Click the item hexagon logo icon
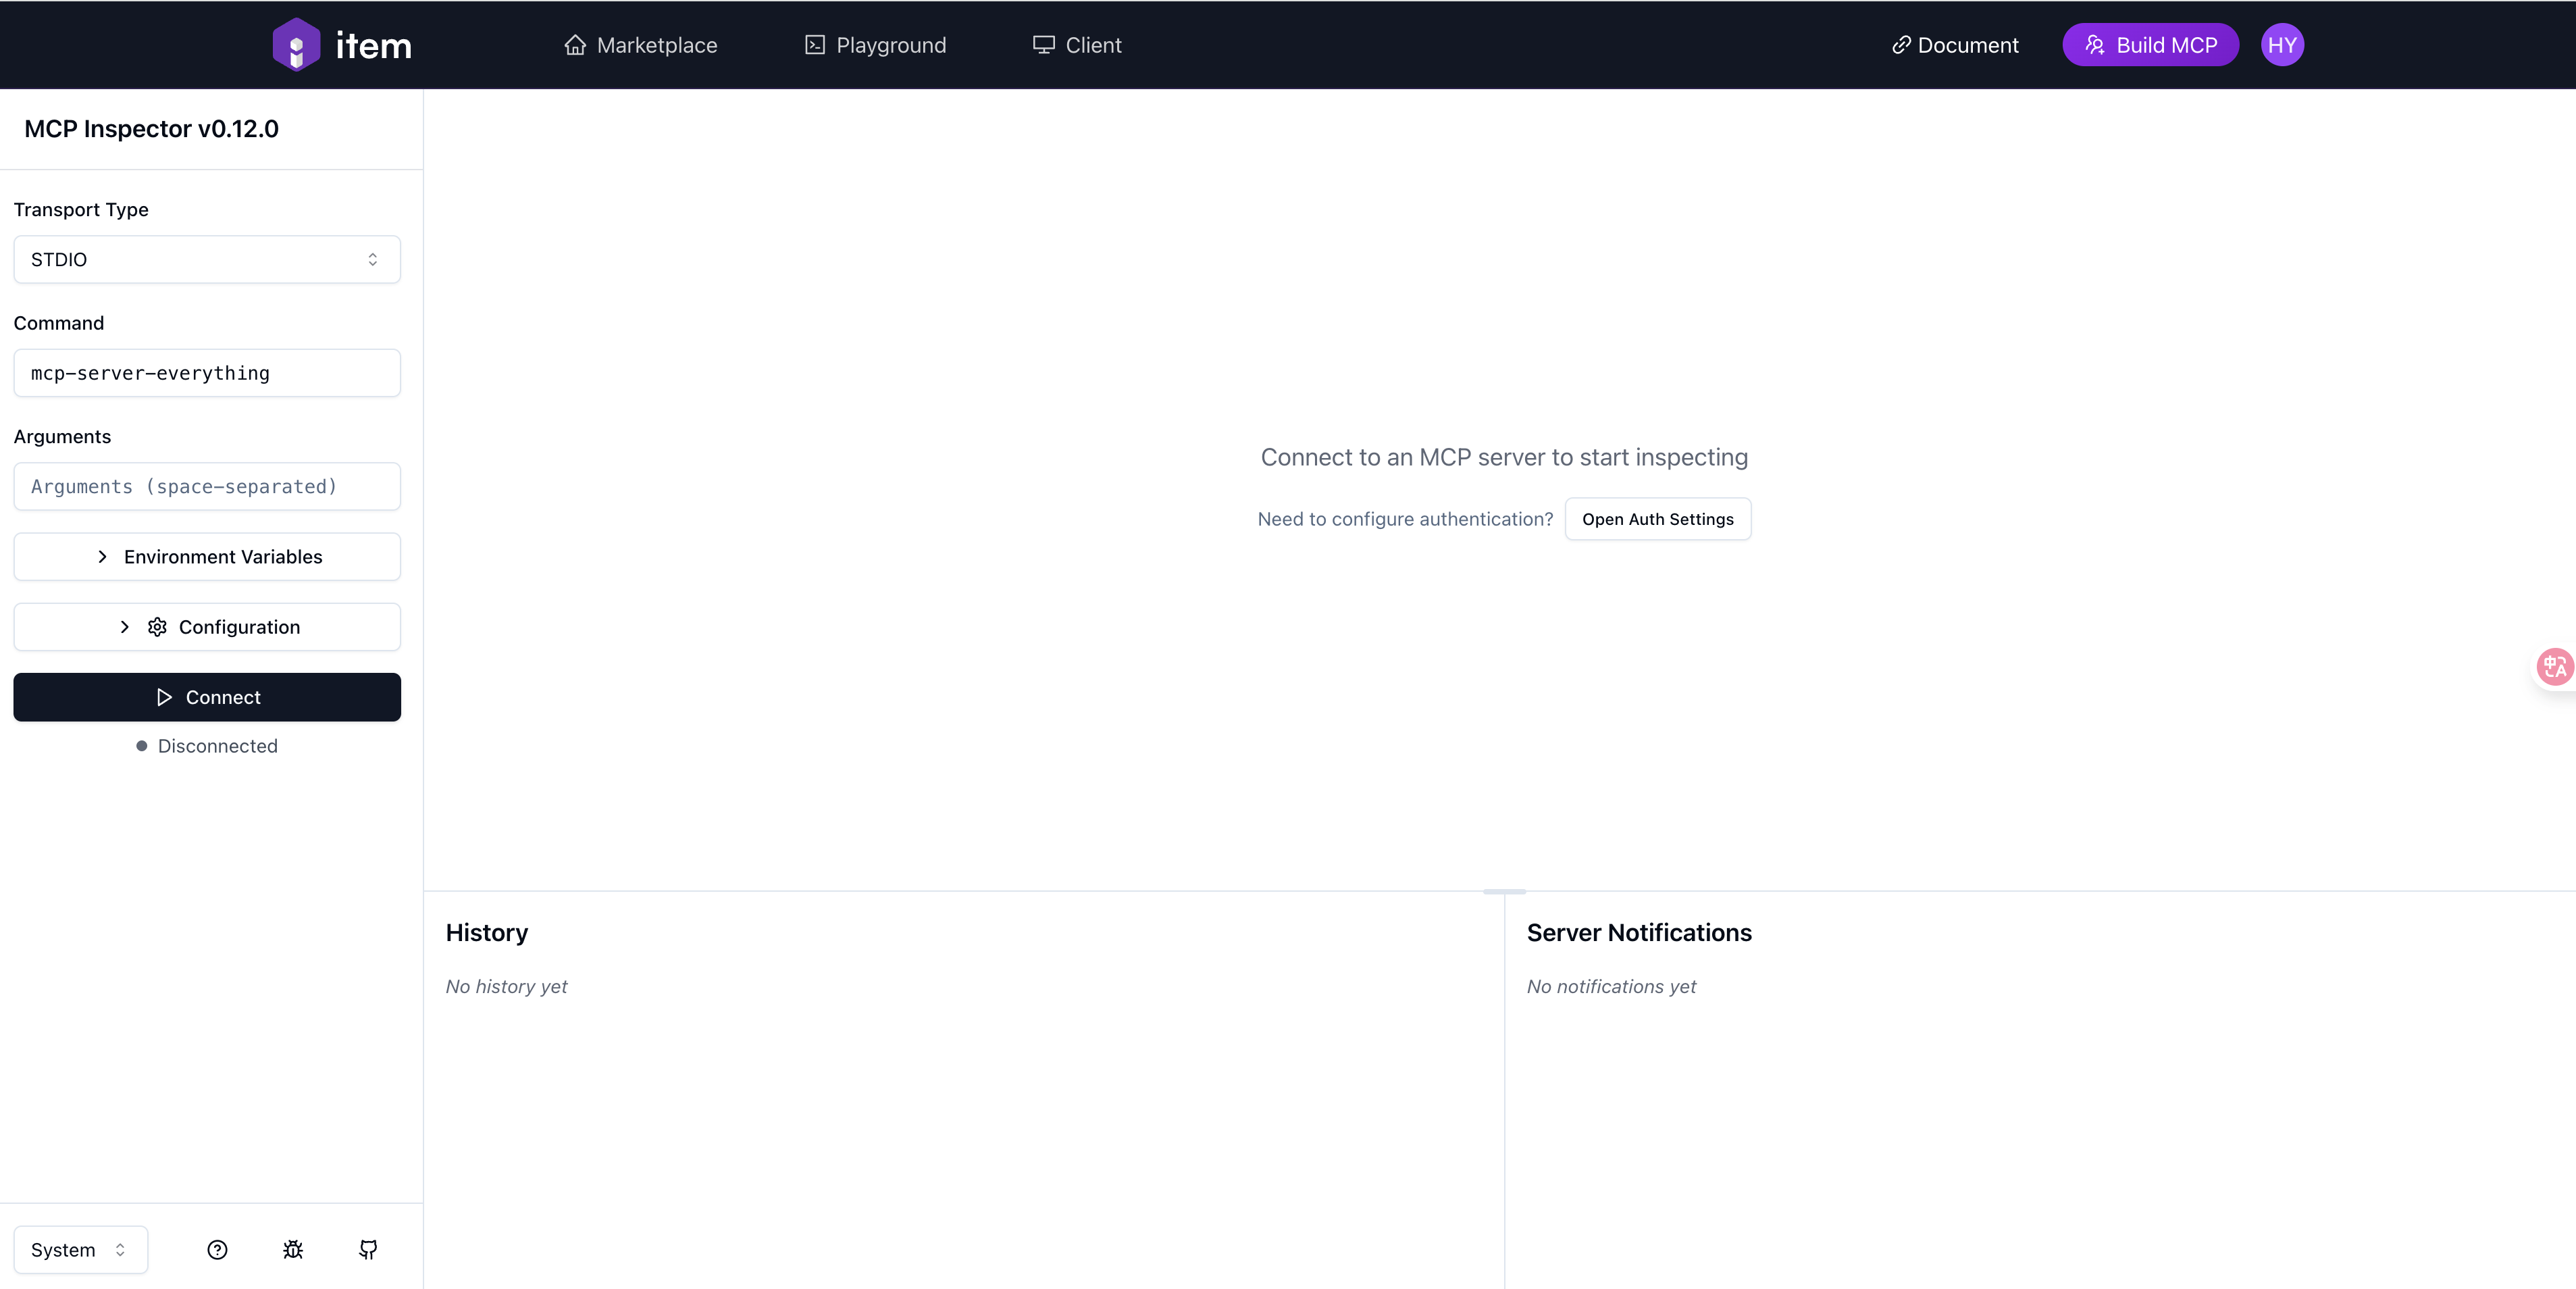The height and width of the screenshot is (1289, 2576). tap(296, 45)
